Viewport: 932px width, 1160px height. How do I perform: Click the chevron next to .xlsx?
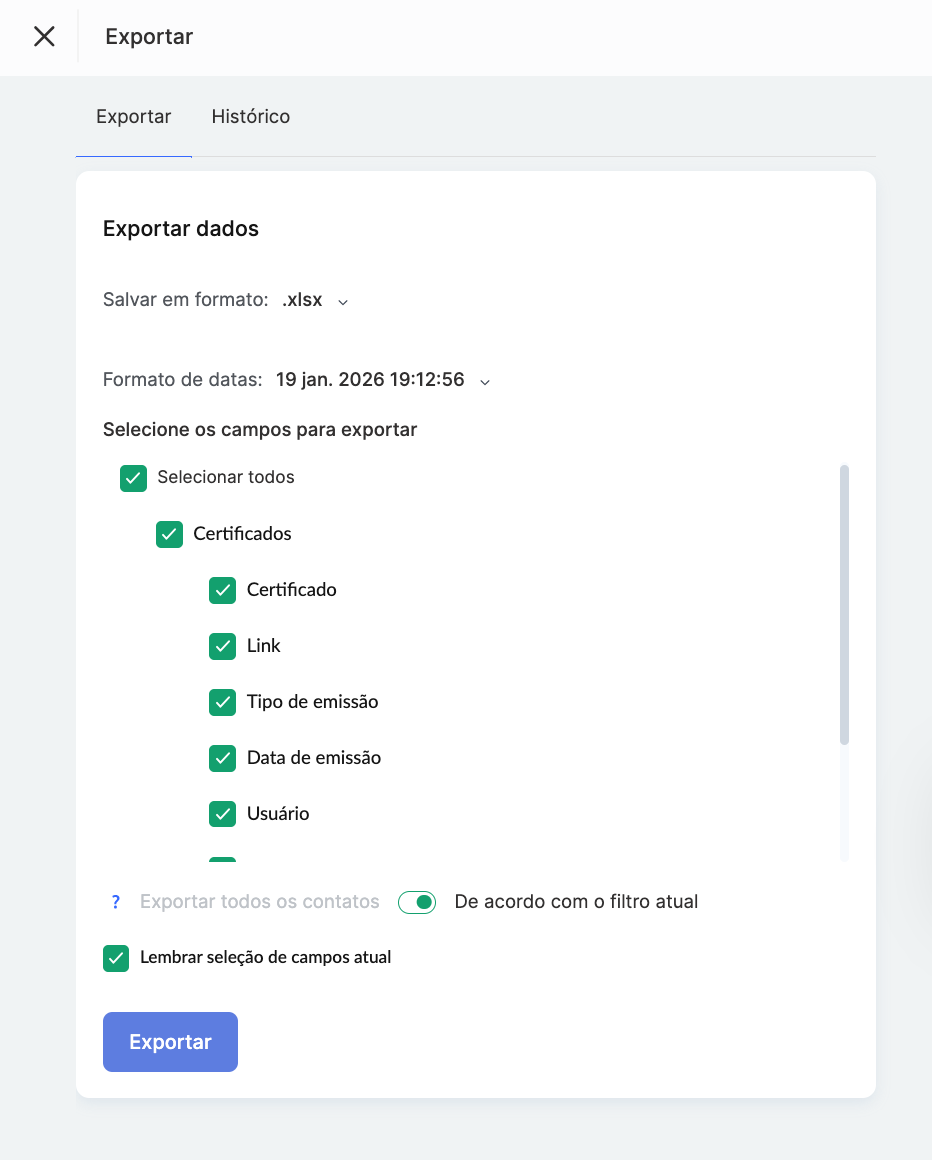pos(343,301)
